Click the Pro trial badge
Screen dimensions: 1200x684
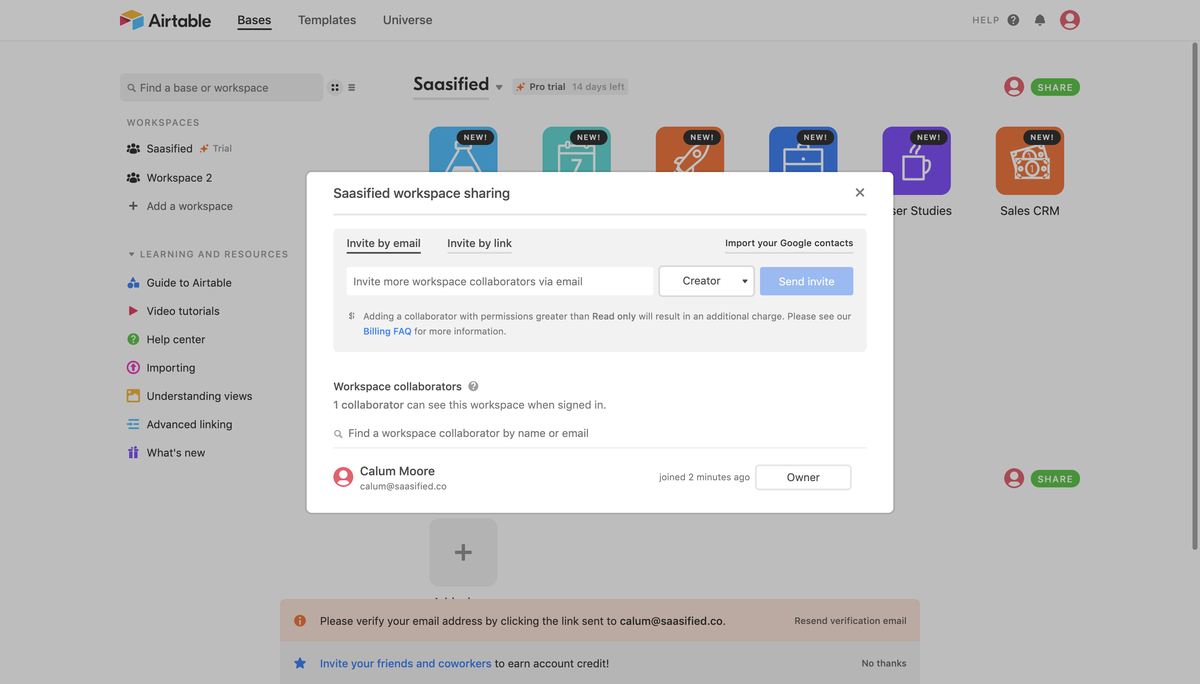pos(570,87)
